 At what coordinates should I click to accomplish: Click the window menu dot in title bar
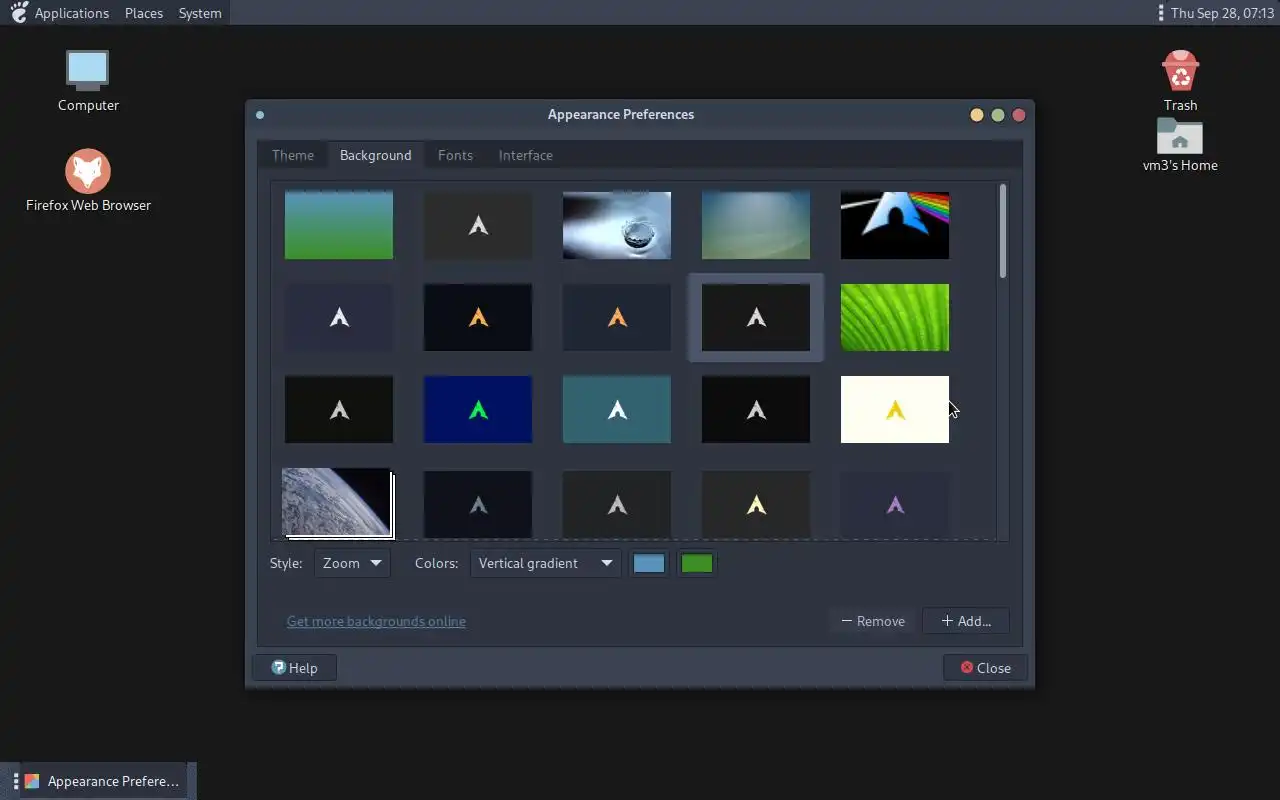[260, 114]
